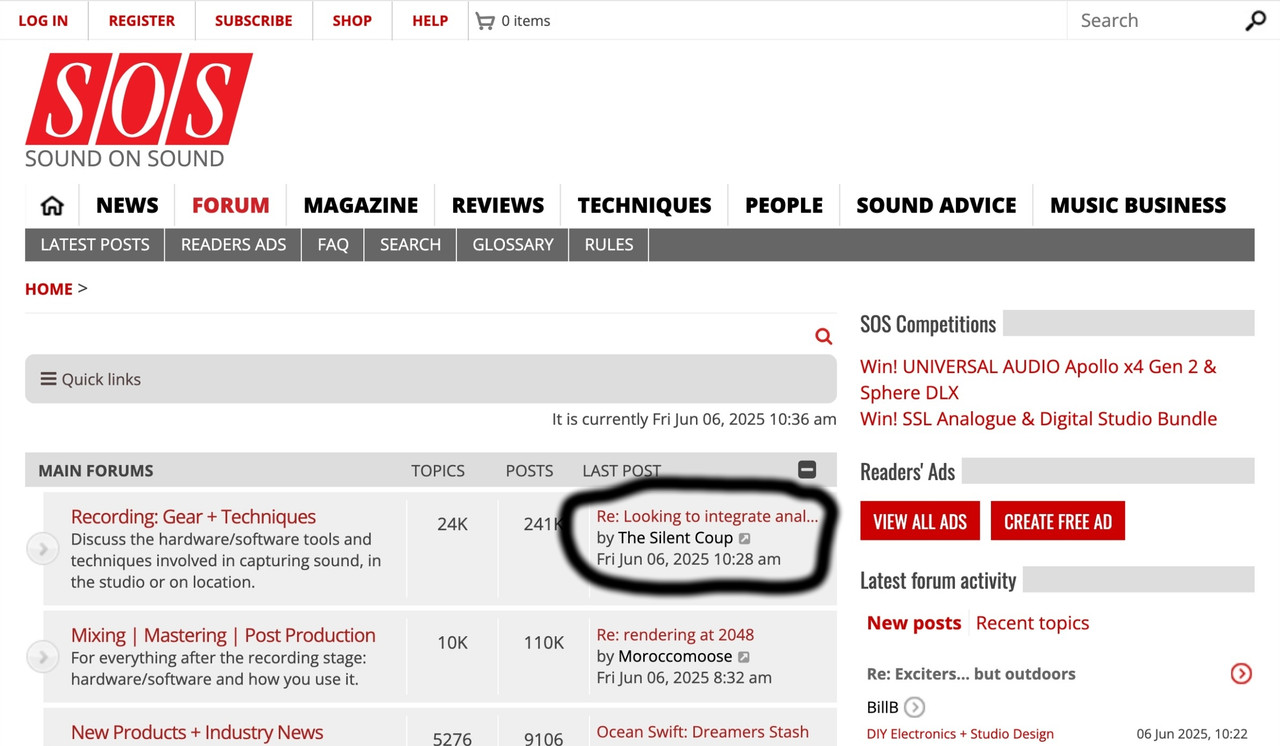Select the New posts tab
The width and height of the screenshot is (1280, 746).
click(914, 623)
